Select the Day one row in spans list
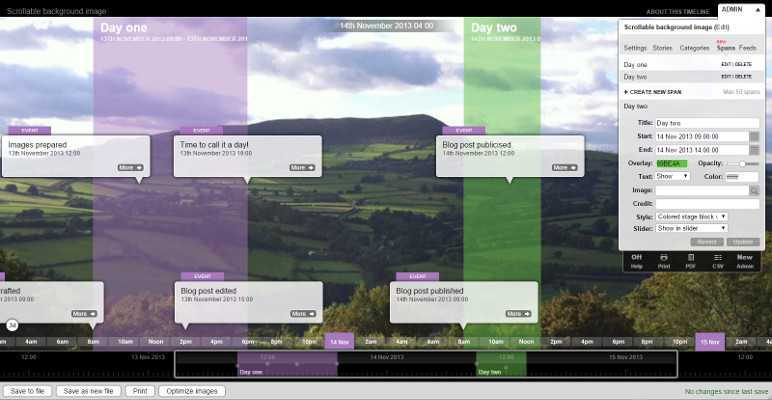Viewport: 772px width, 400px height. click(691, 65)
